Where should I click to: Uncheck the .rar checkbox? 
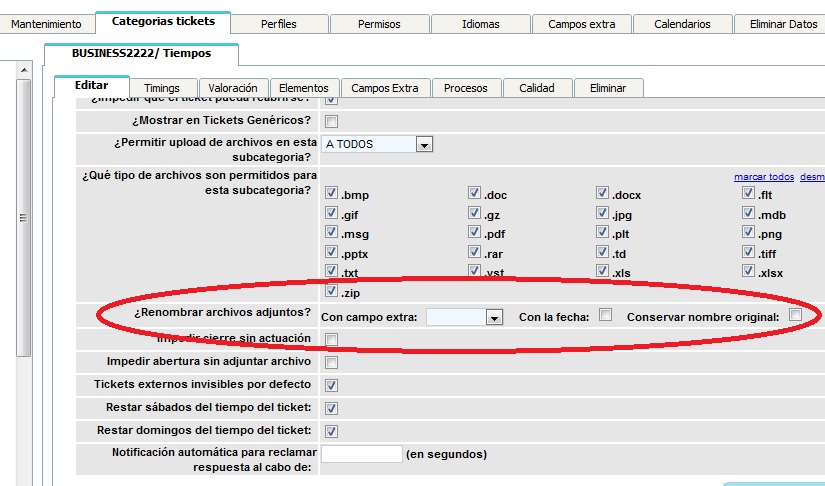click(x=474, y=251)
